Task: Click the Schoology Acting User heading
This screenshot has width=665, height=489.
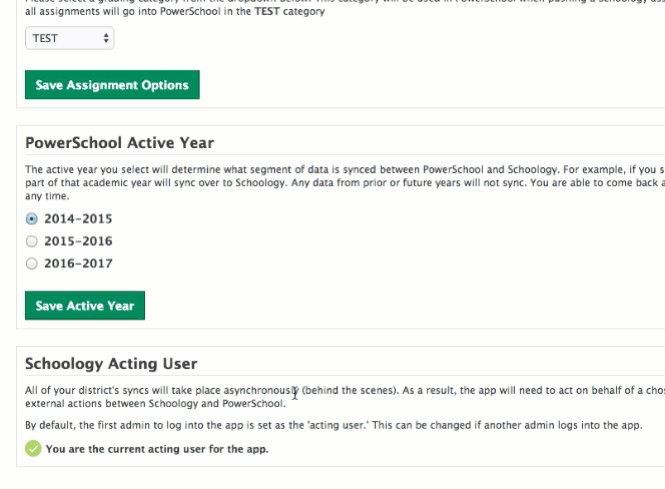Action: [x=111, y=364]
